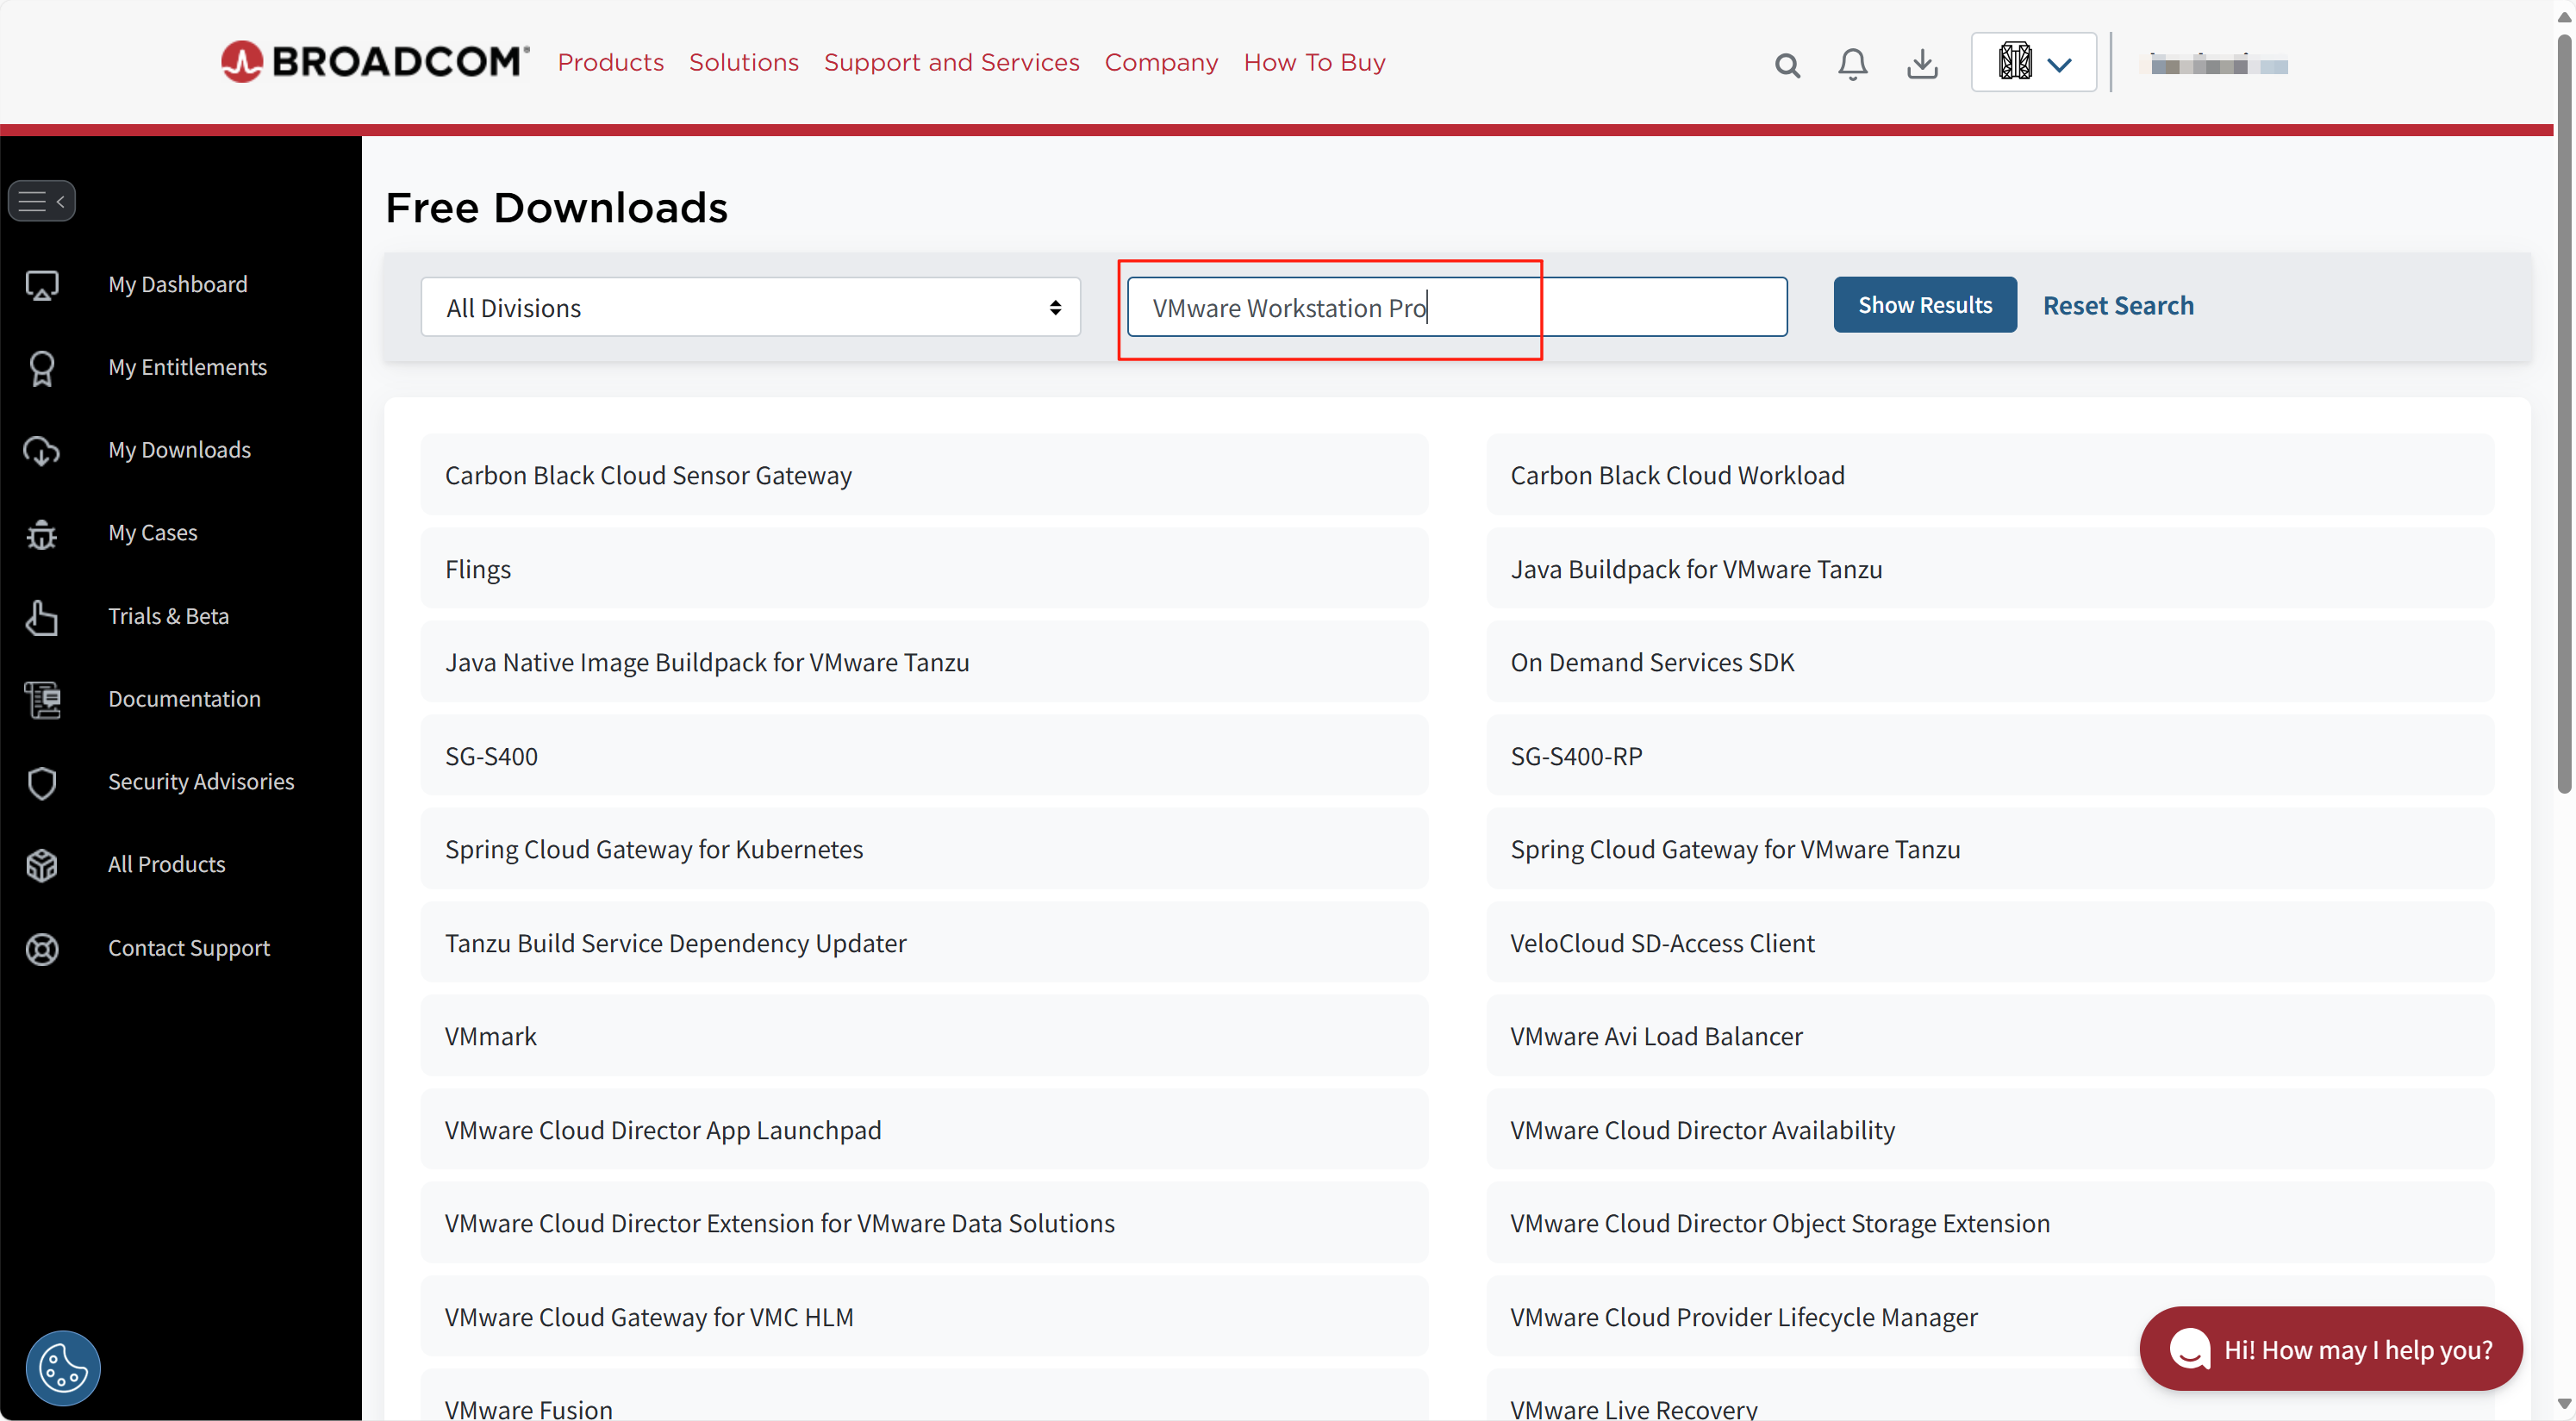Open the chat help bubble
Screen dimensions: 2576x1421
pos(2330,1348)
